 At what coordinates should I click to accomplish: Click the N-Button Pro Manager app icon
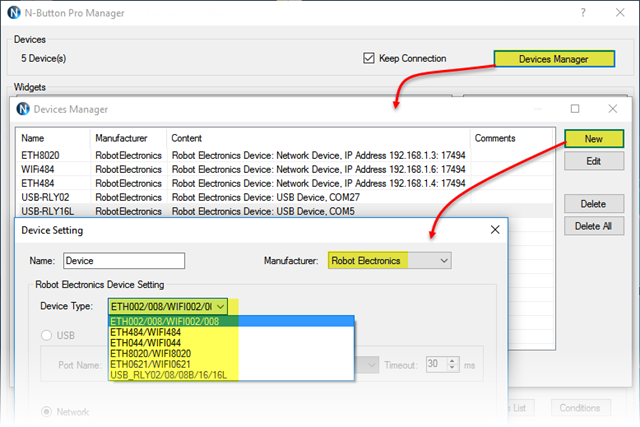[14, 13]
